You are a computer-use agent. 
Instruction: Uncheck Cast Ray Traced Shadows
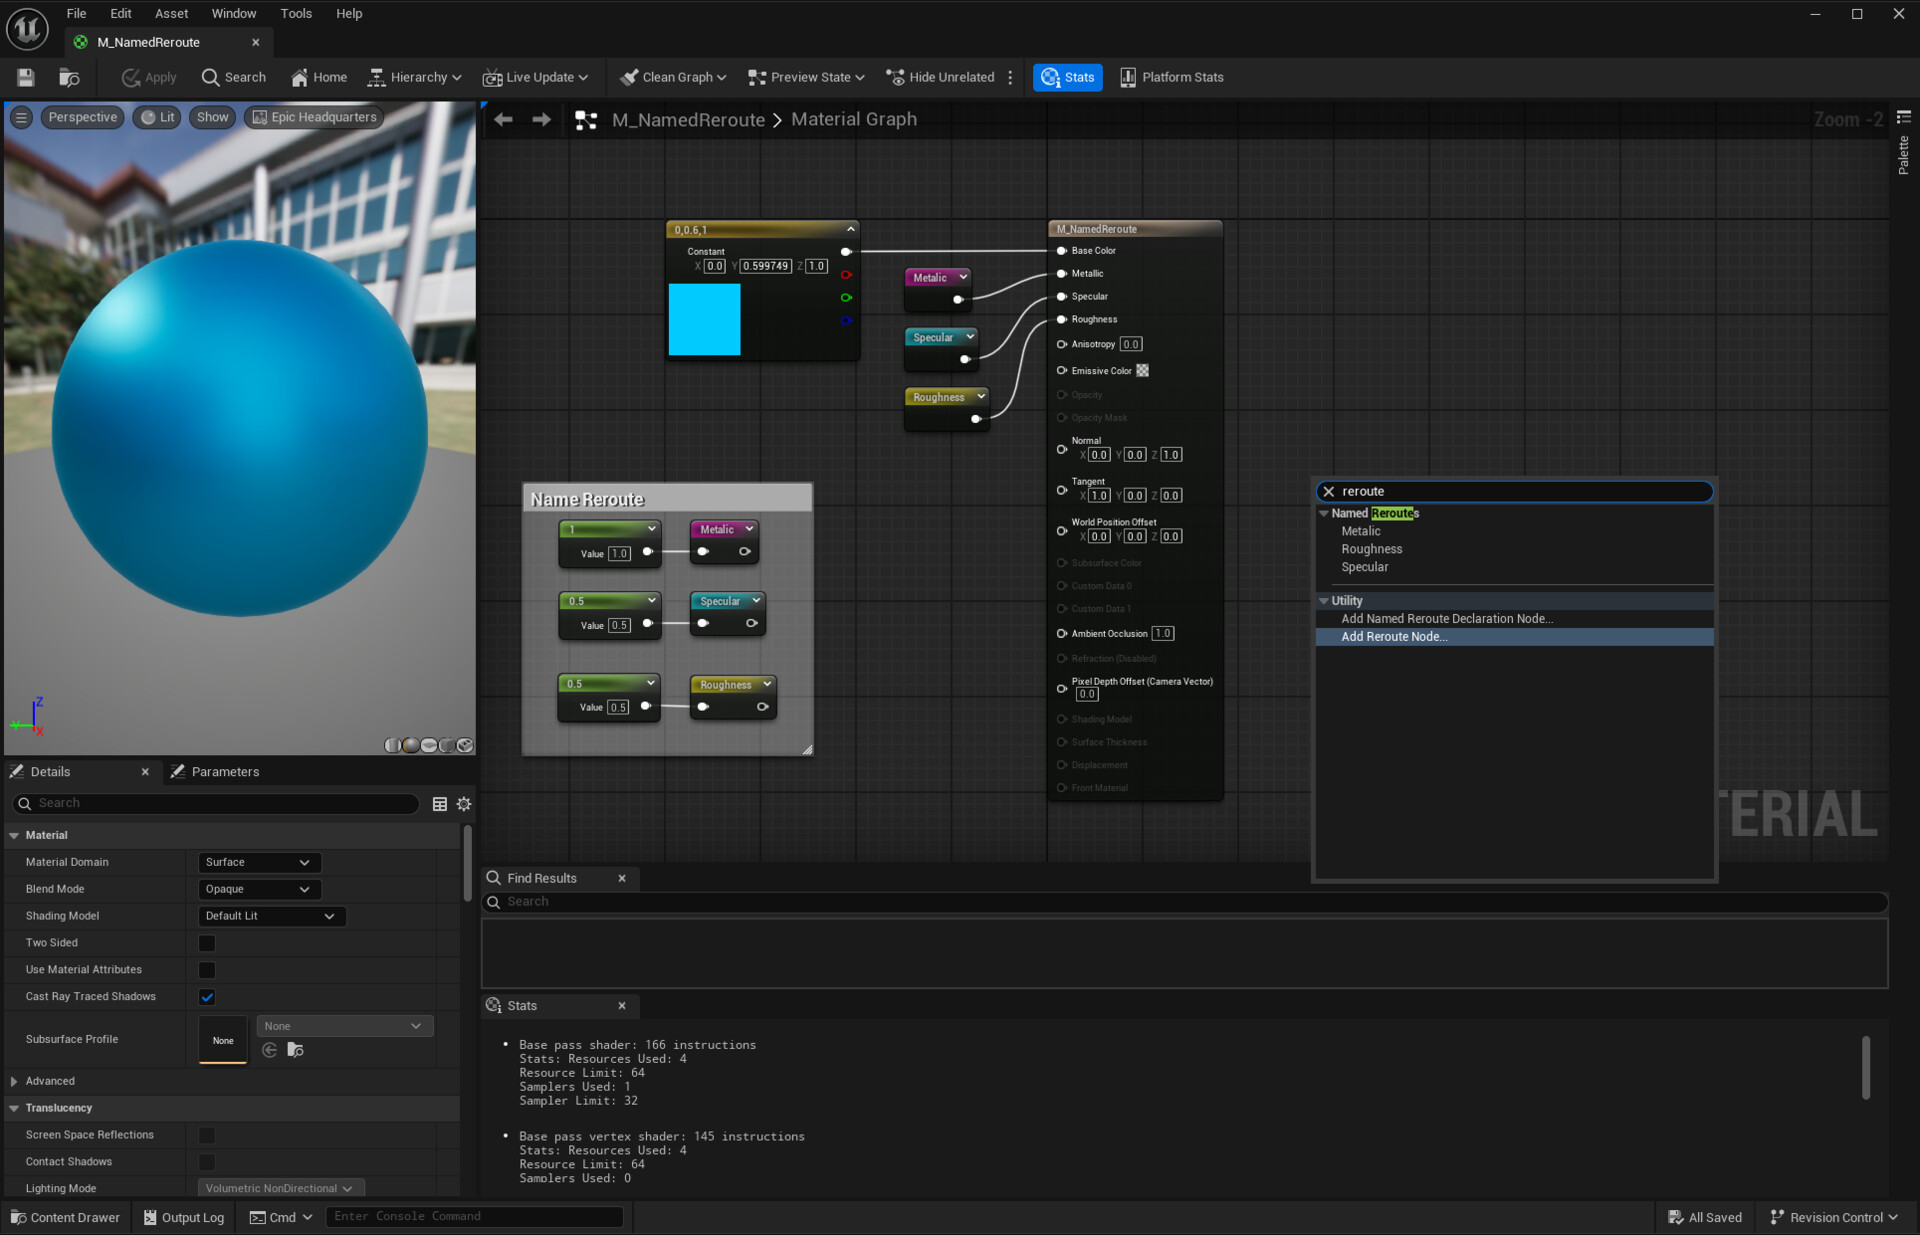206,996
